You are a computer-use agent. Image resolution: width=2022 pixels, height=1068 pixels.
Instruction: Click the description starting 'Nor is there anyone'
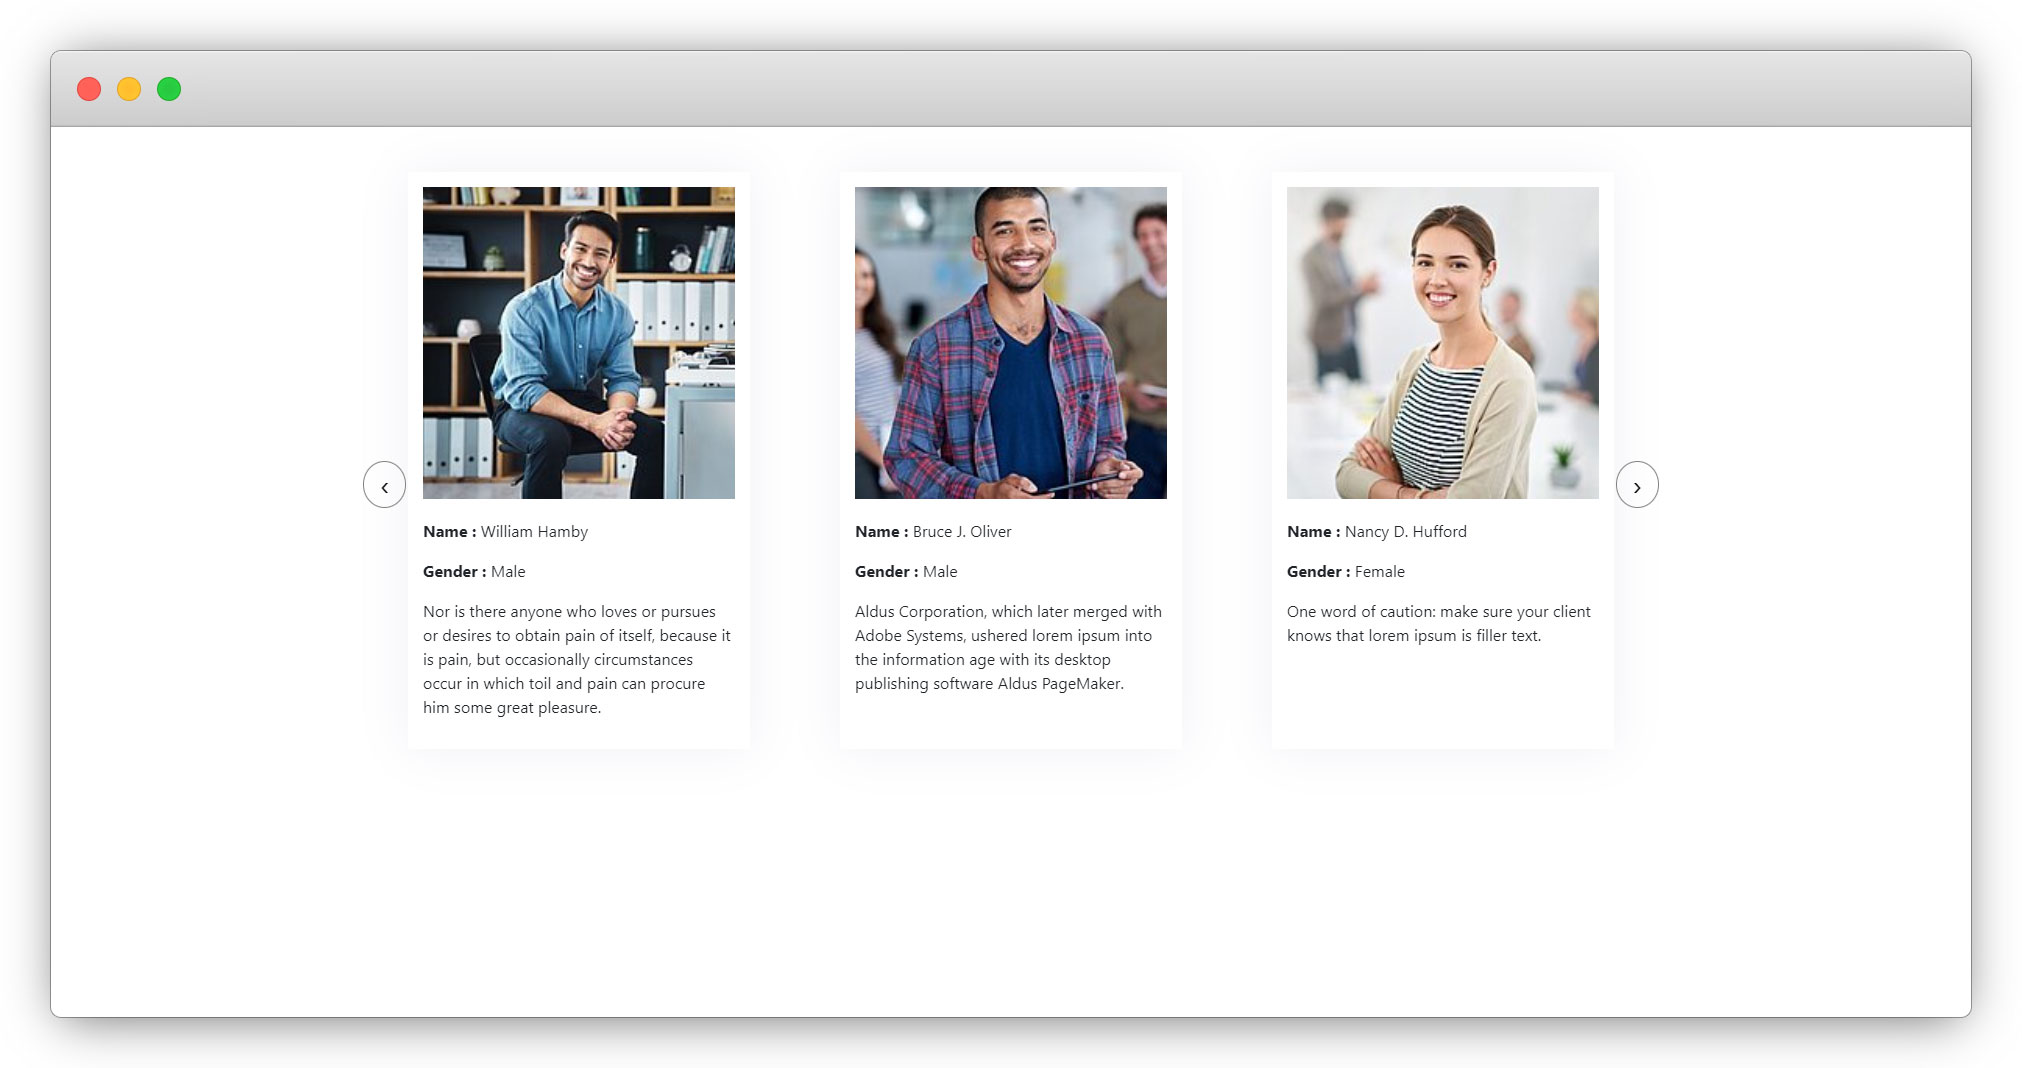point(577,660)
